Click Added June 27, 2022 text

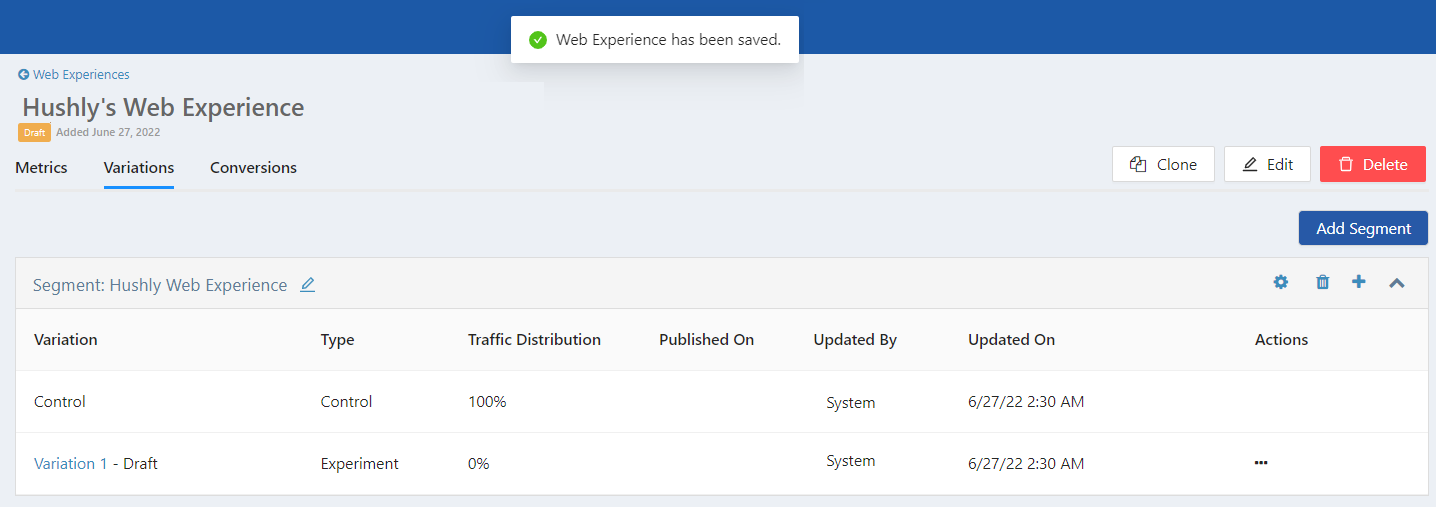pyautogui.click(x=108, y=132)
